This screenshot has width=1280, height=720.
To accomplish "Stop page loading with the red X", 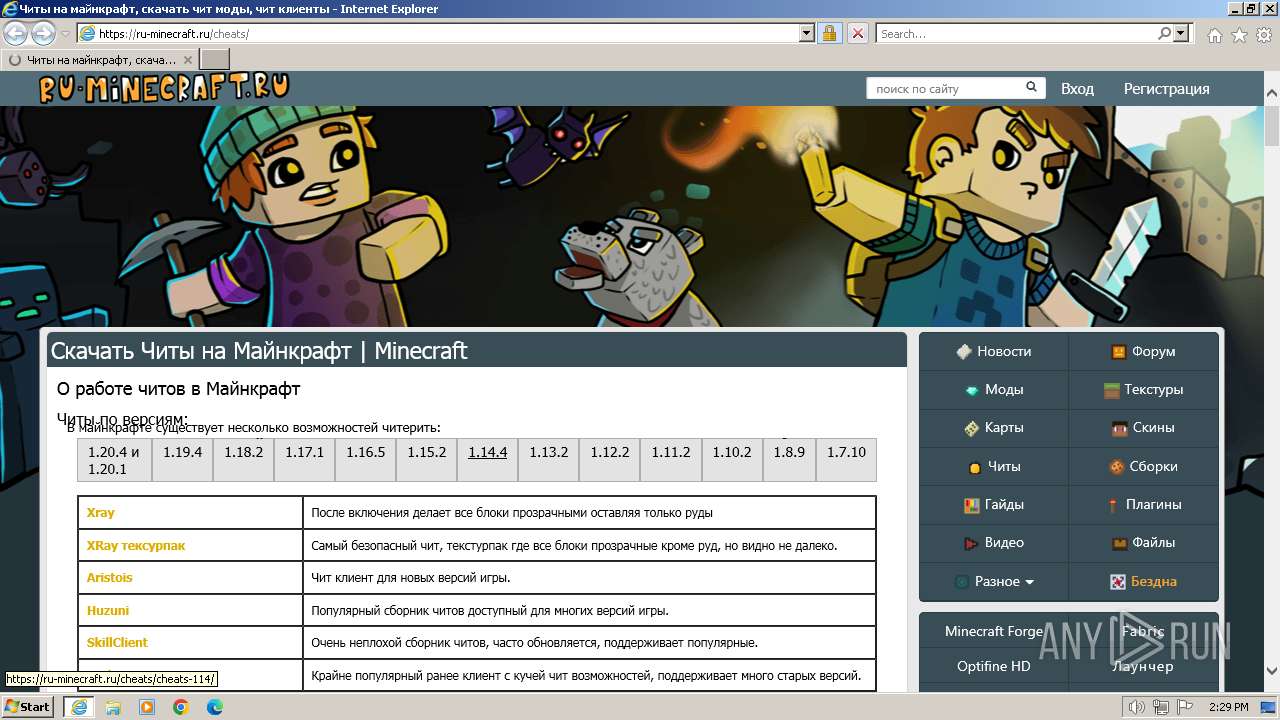I will (x=858, y=33).
